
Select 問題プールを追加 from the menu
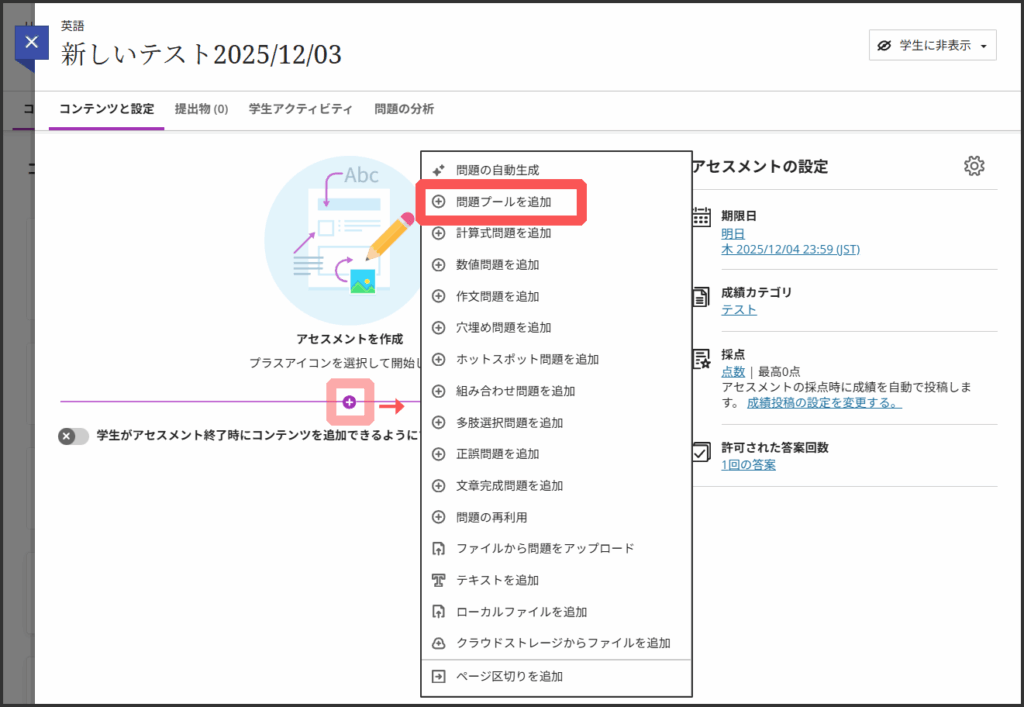[503, 202]
